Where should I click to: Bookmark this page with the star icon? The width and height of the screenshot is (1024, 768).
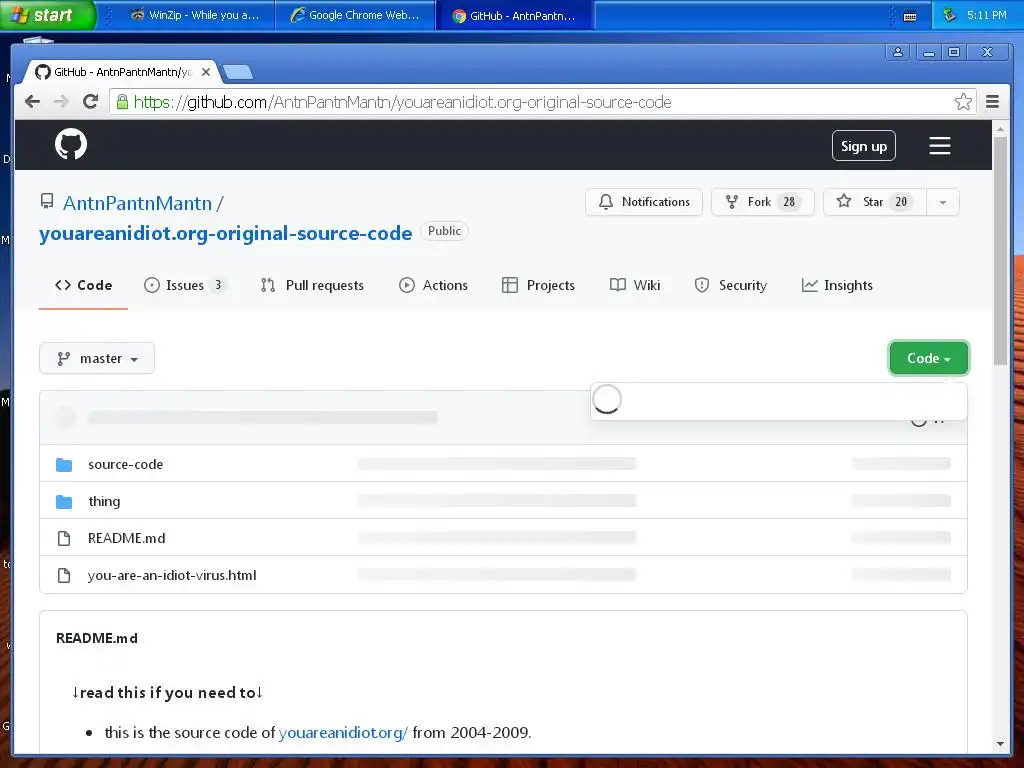coord(963,101)
